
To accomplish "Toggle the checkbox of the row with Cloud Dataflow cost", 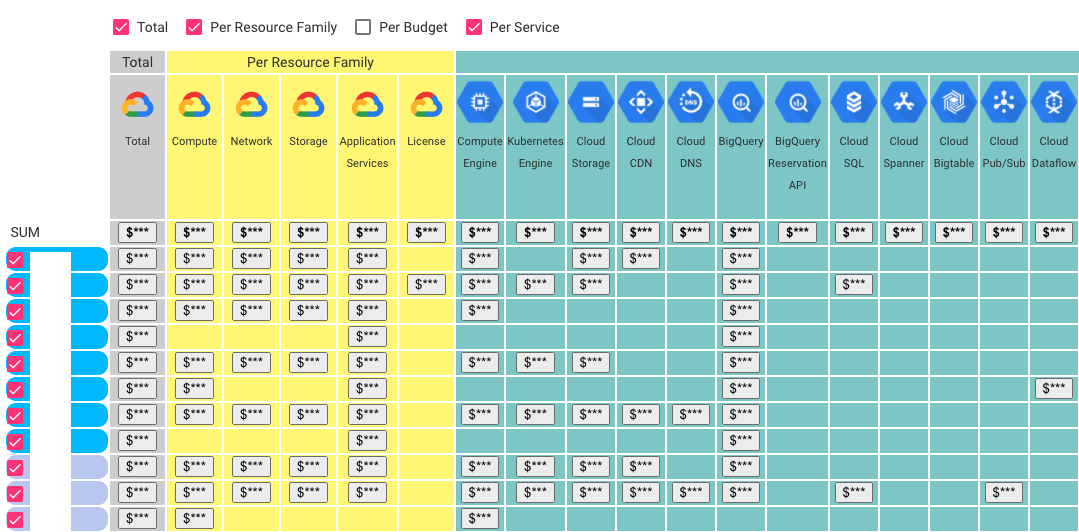I will click(15, 390).
